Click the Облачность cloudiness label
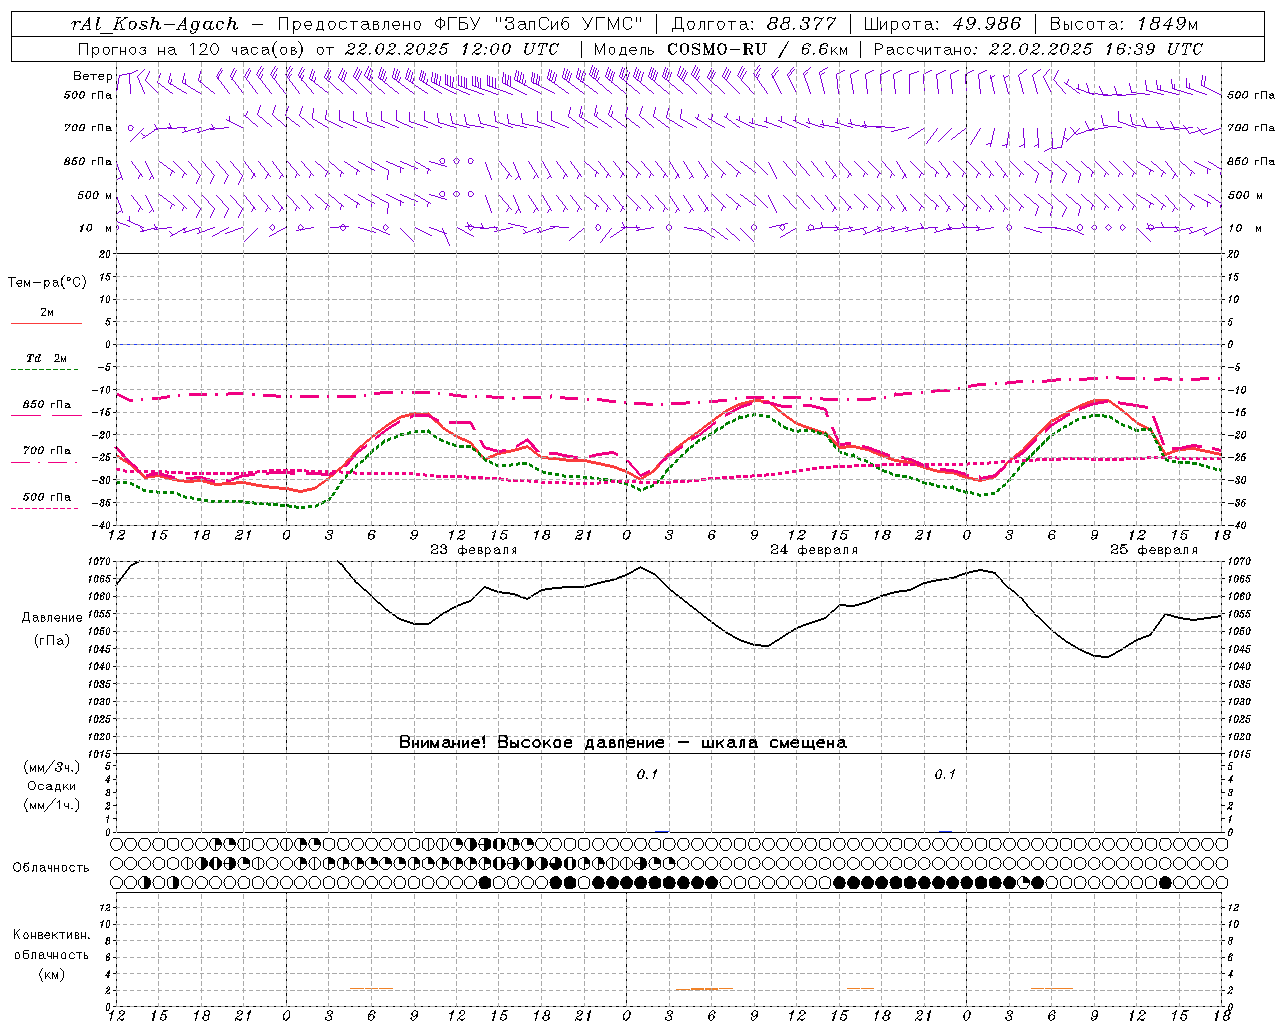The width and height of the screenshot is (1280, 1024). [x=51, y=868]
